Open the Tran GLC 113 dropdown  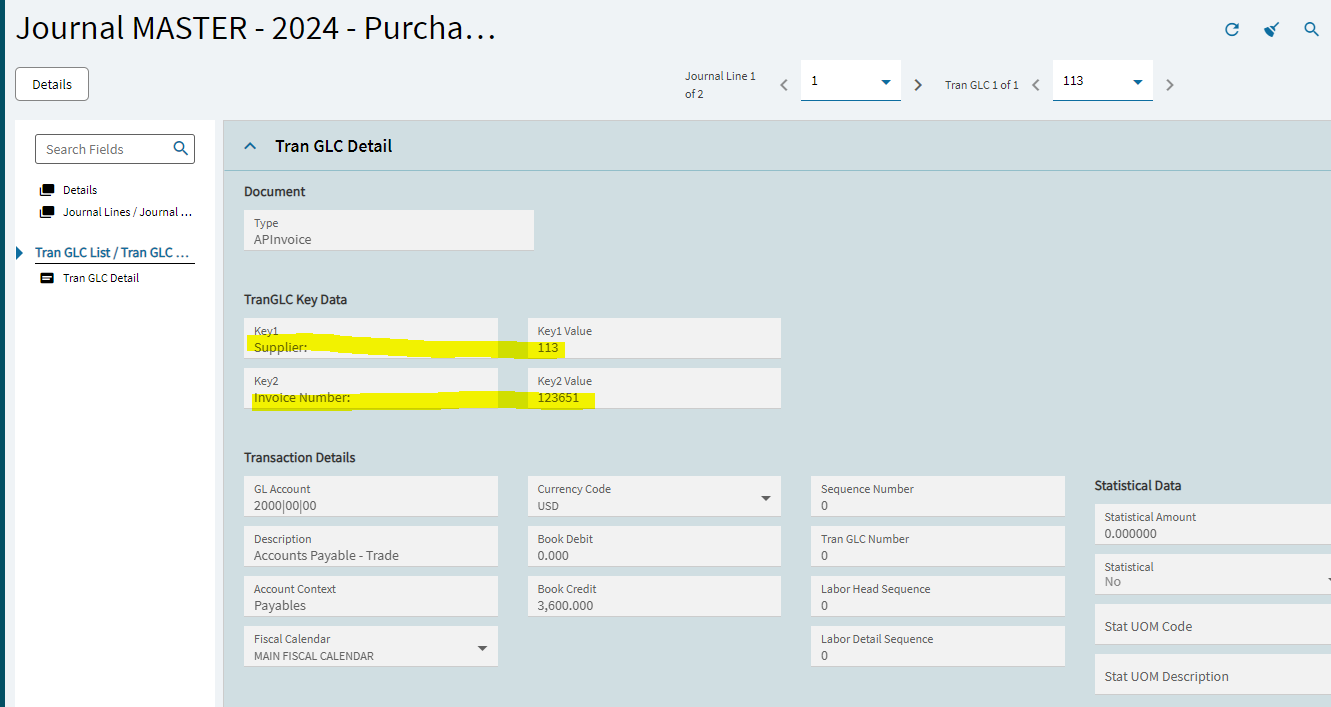[1137, 82]
